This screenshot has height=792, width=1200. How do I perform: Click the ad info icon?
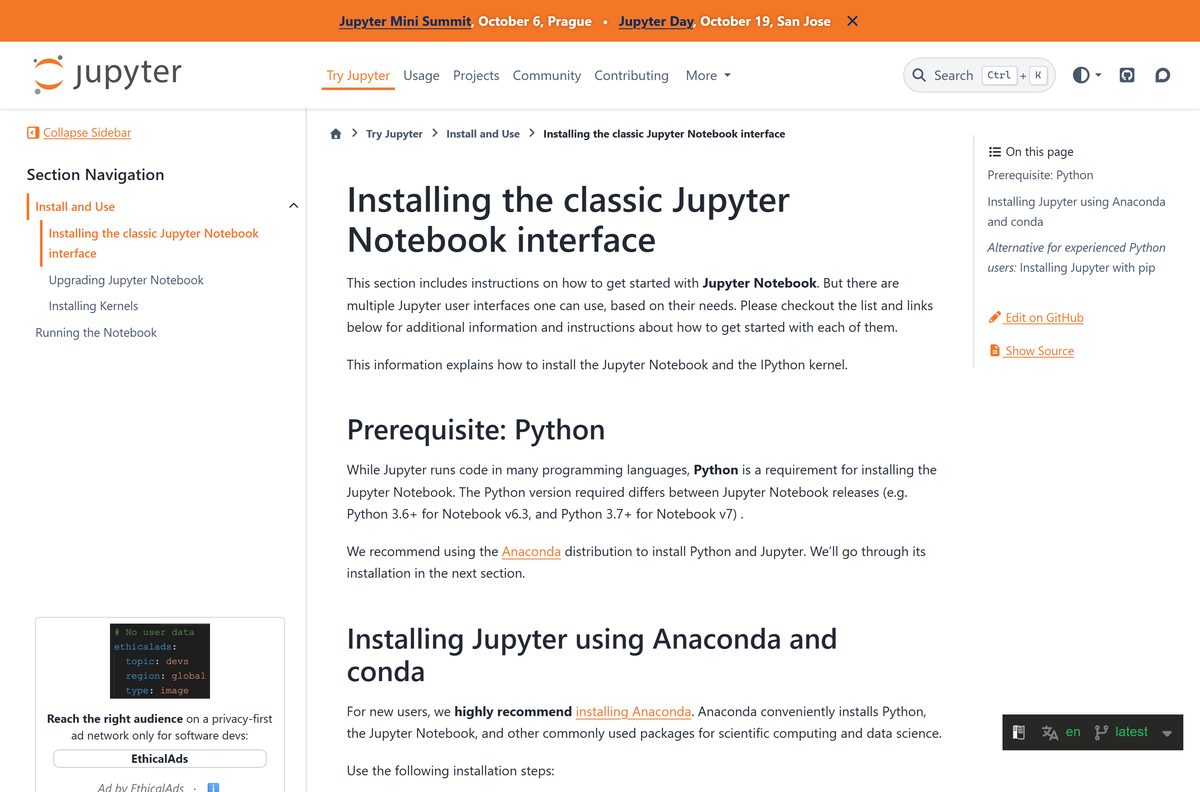(213, 787)
